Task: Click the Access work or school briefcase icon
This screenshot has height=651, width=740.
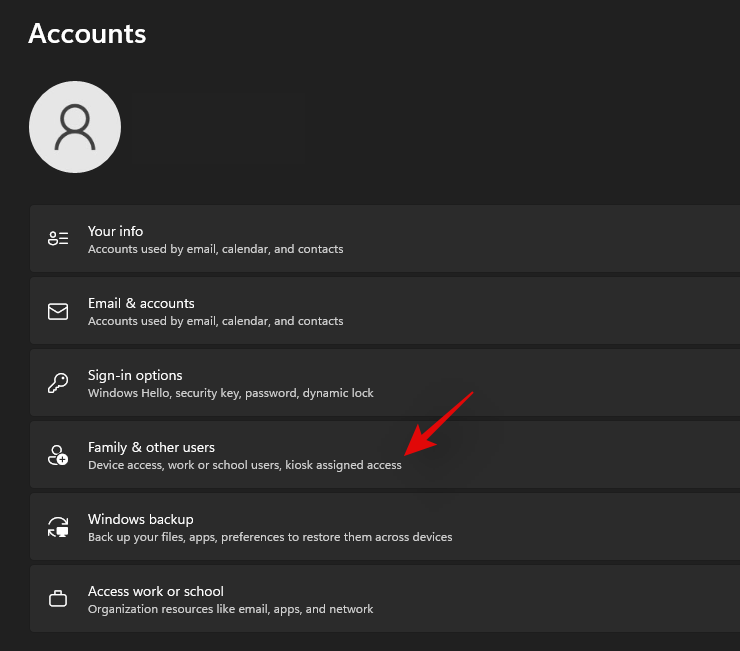Action: (x=58, y=599)
